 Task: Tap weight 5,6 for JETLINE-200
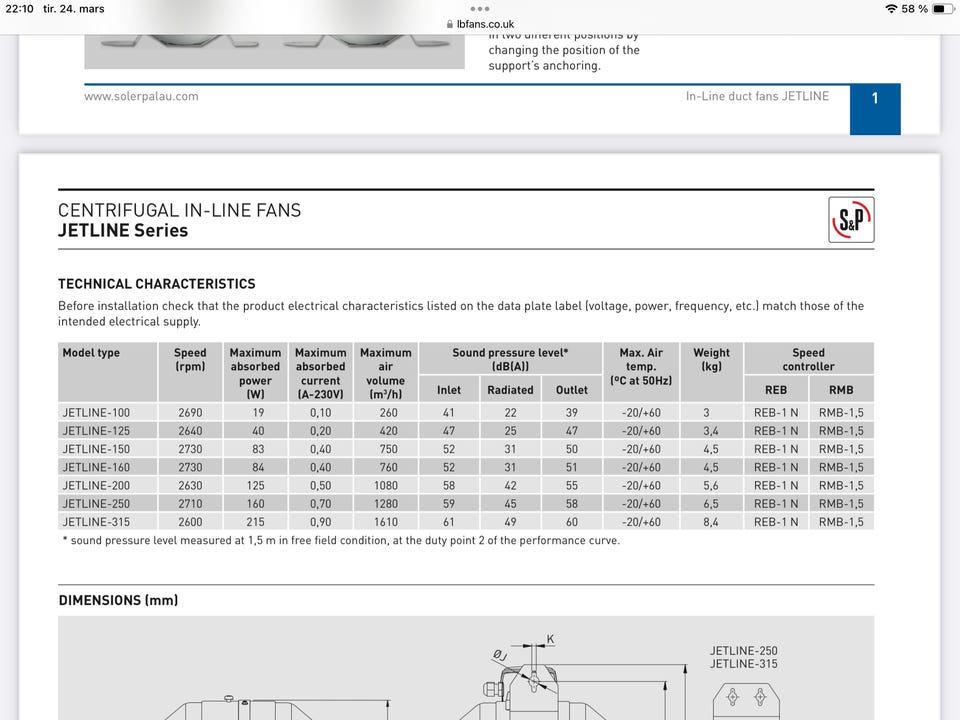[710, 486]
